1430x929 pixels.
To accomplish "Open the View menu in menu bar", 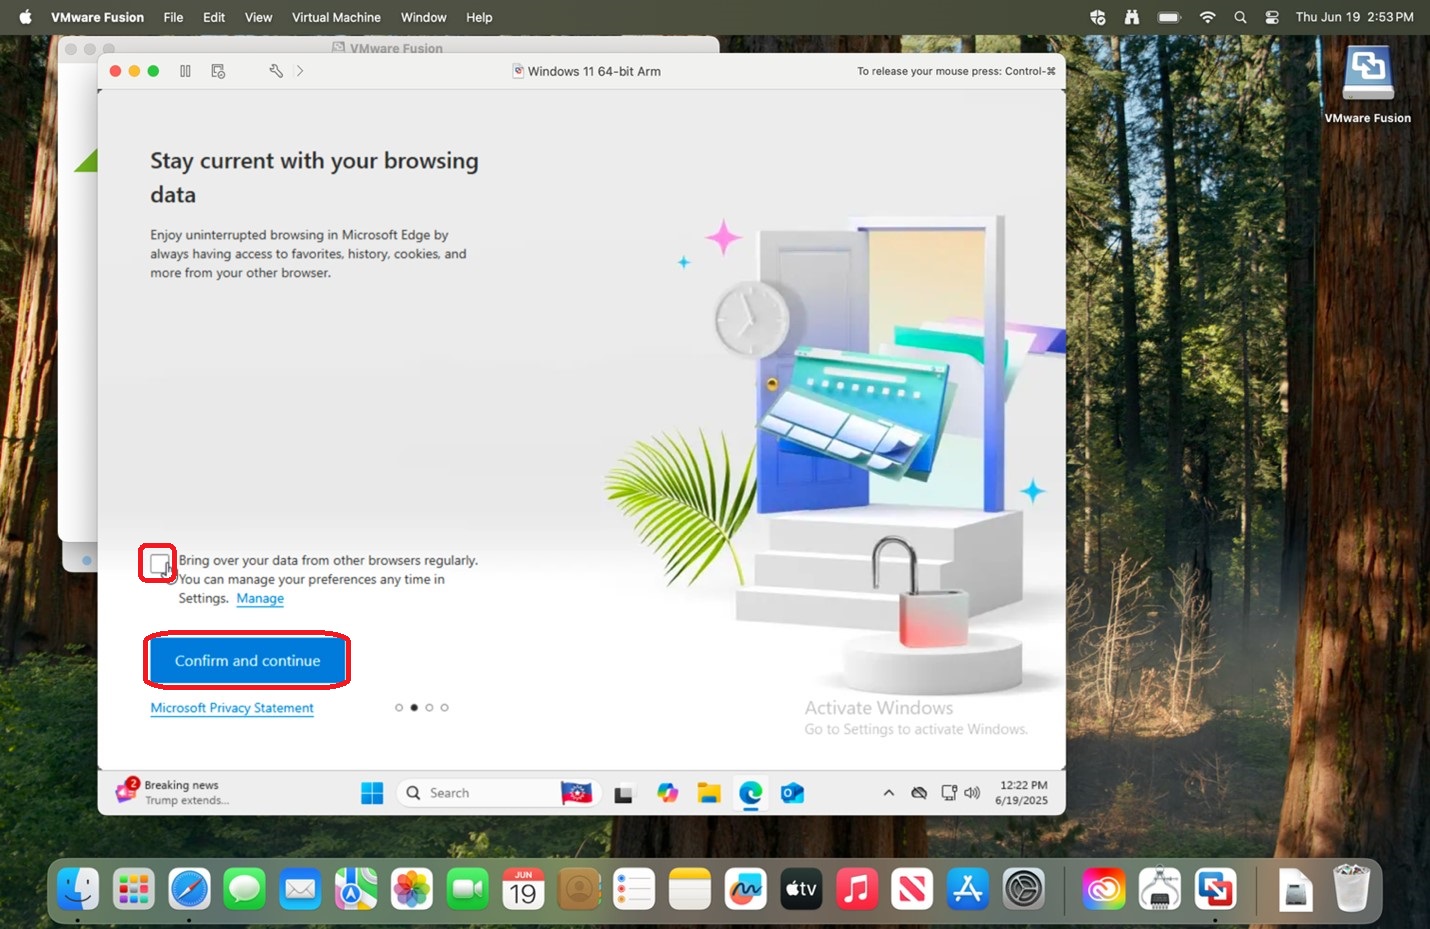I will coord(258,17).
